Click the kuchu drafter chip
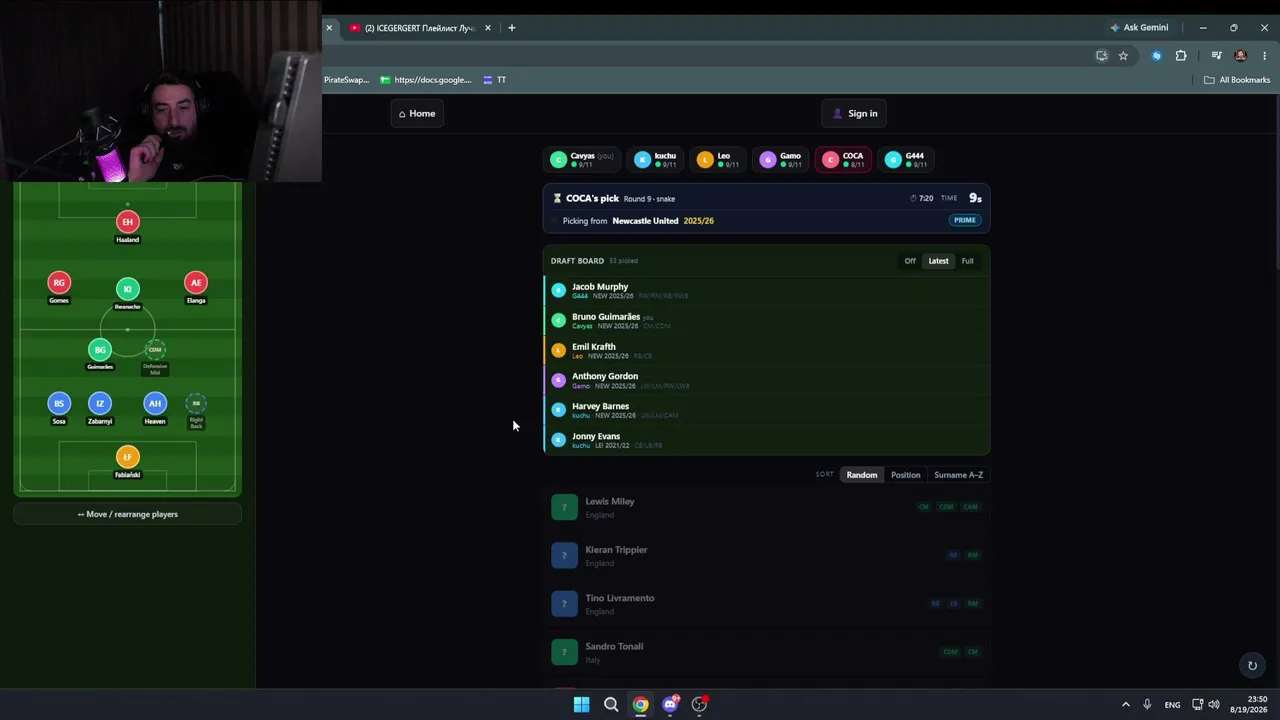1280x720 pixels. [x=656, y=159]
